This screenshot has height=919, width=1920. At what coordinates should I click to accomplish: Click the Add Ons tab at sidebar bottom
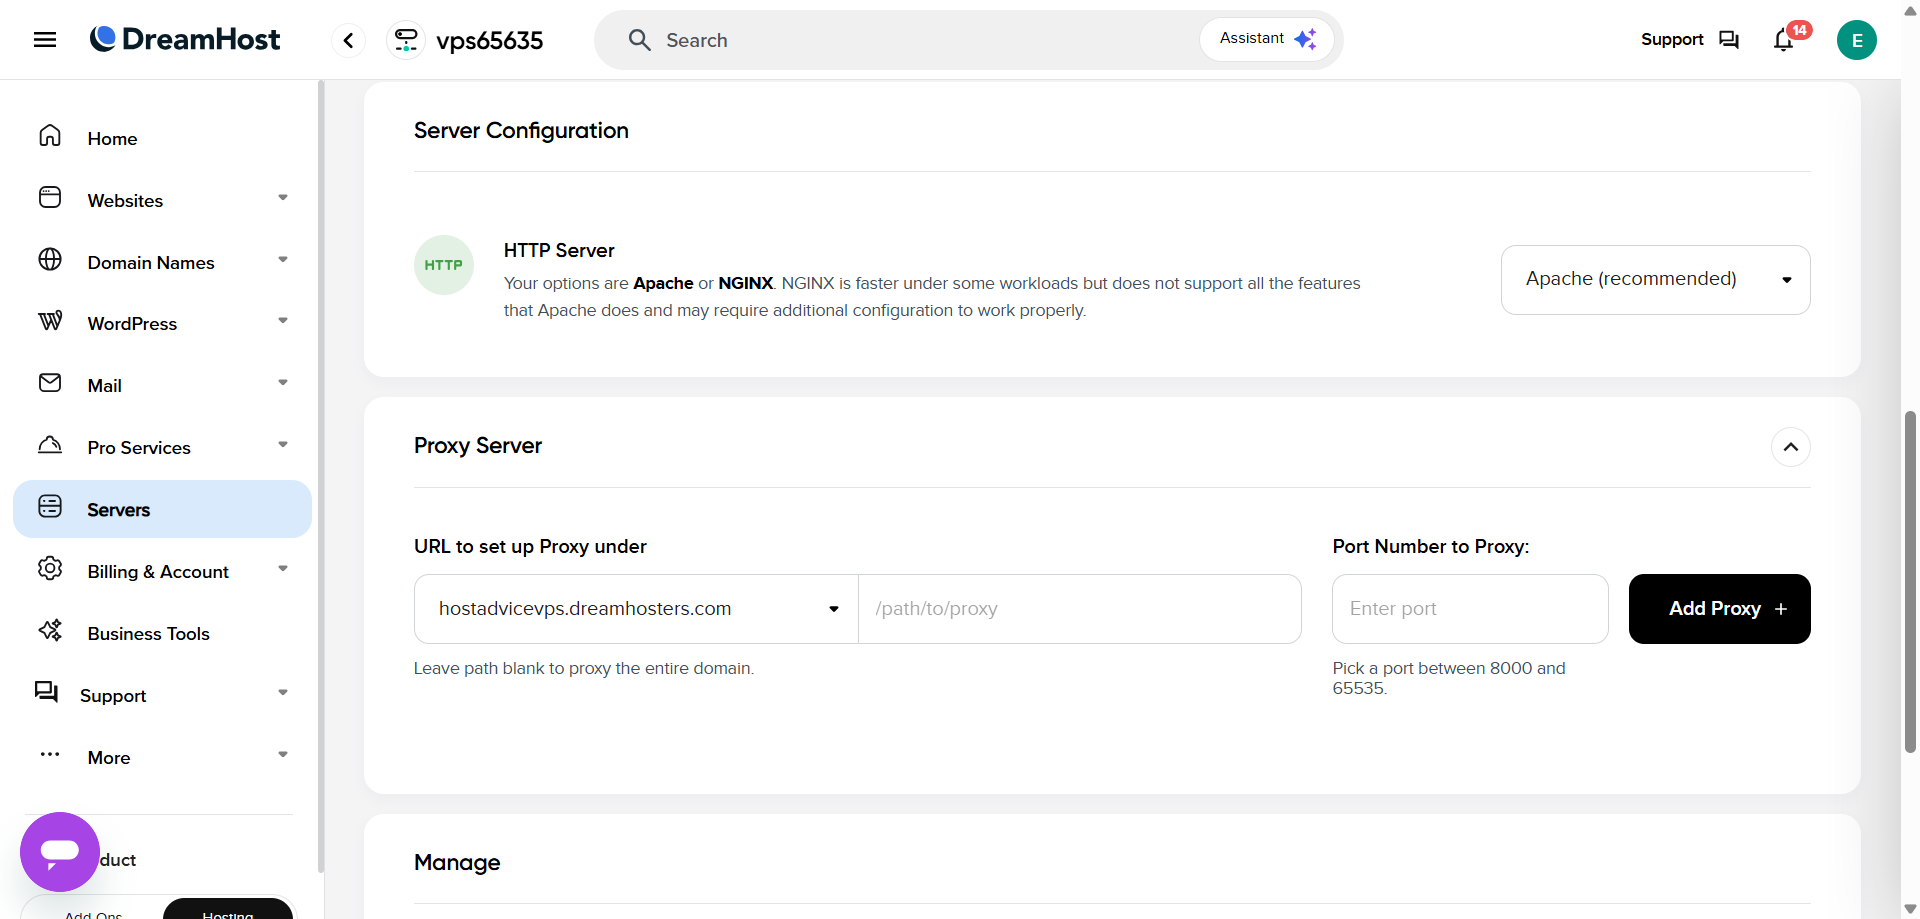[93, 912]
